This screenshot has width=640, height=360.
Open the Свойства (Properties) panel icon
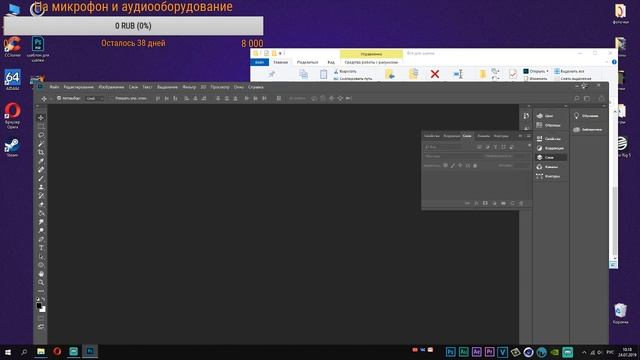[540, 138]
